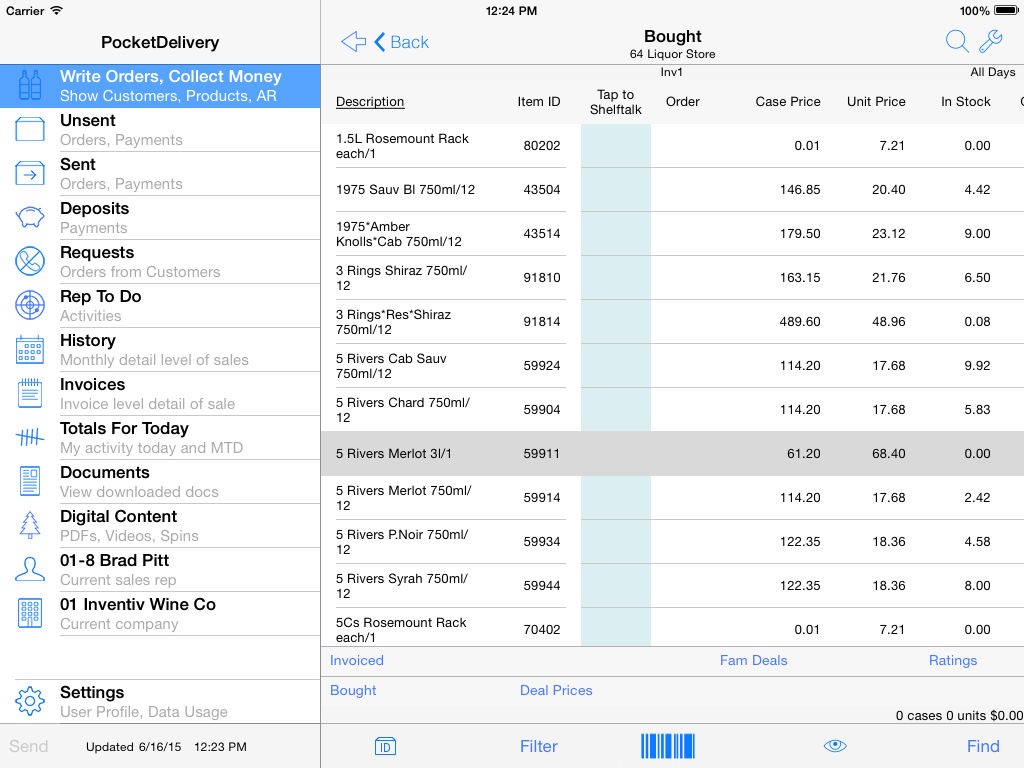Select 3 Rings*Res*Shiraz 750ml/12 item
Viewport: 1024px width, 768px height.
coord(393,322)
